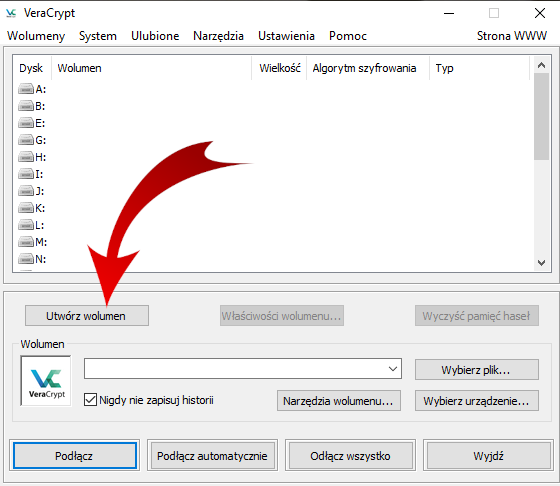Click the Utwórz wolumen button
This screenshot has width=560, height=486.
click(87, 316)
